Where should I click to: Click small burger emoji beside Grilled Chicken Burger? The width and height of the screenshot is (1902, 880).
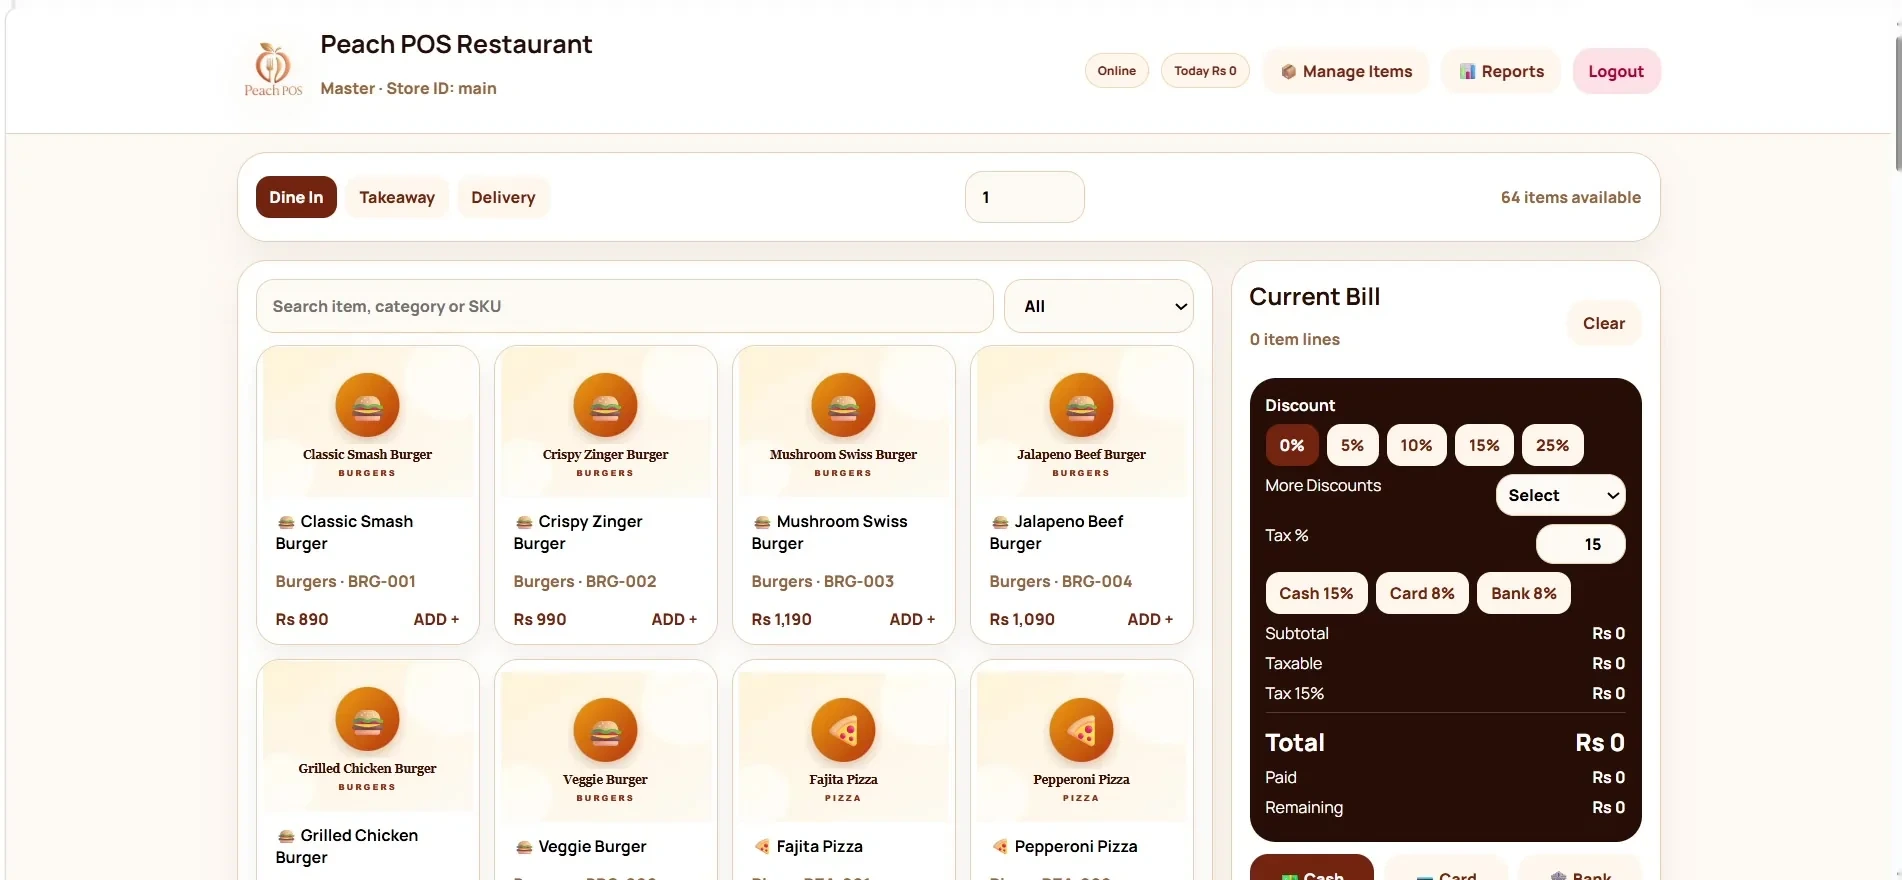pos(286,836)
